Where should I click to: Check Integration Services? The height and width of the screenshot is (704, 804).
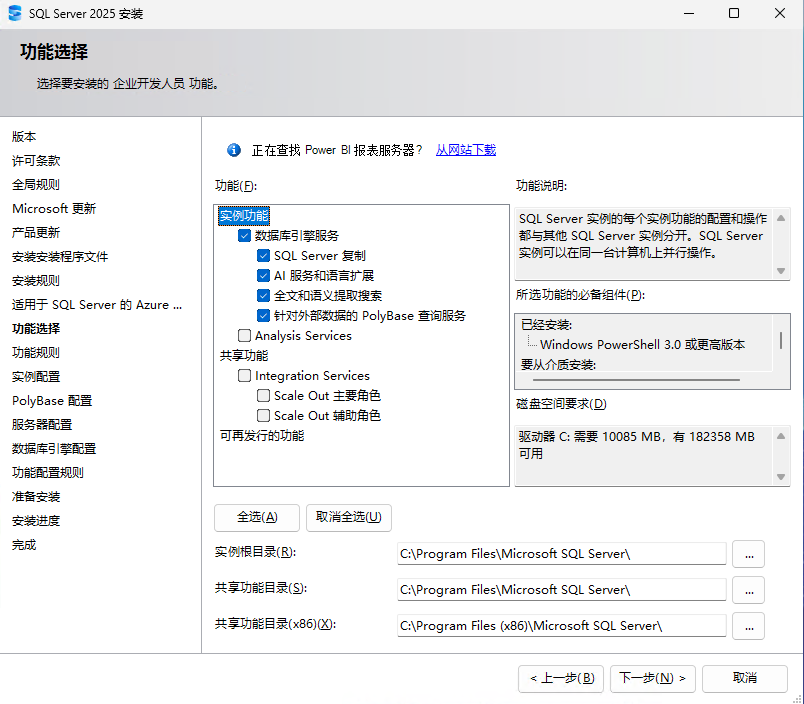coord(244,376)
